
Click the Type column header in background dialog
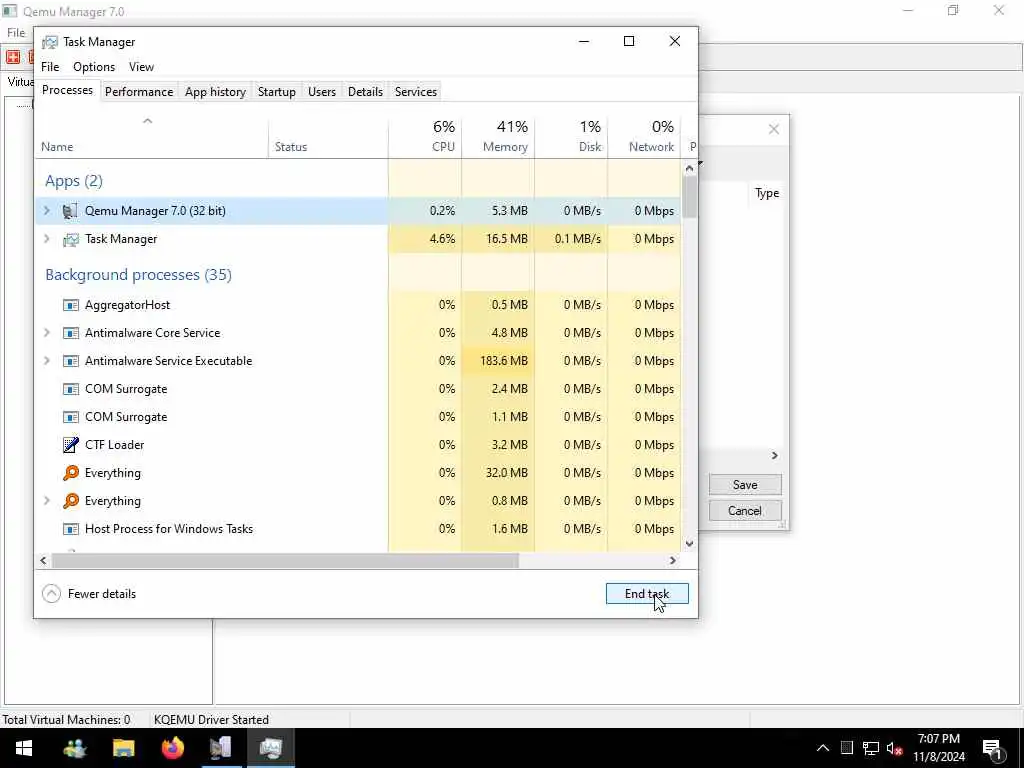pos(767,193)
